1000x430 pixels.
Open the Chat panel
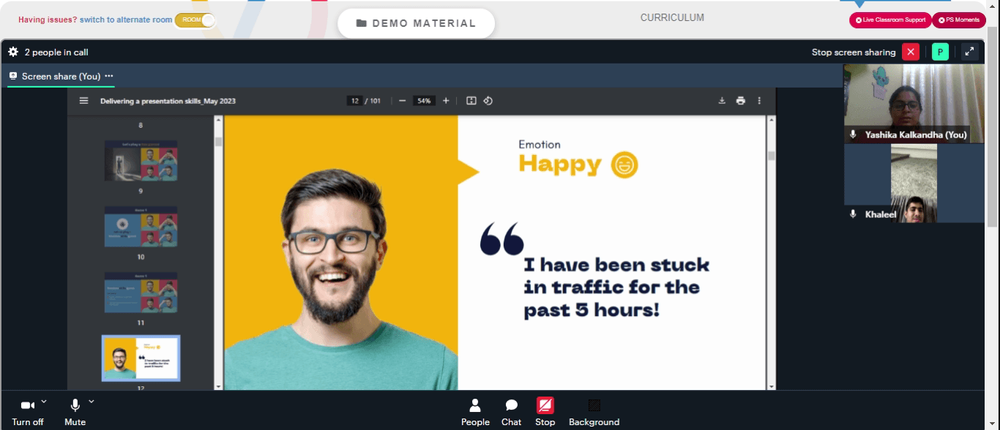tap(511, 412)
